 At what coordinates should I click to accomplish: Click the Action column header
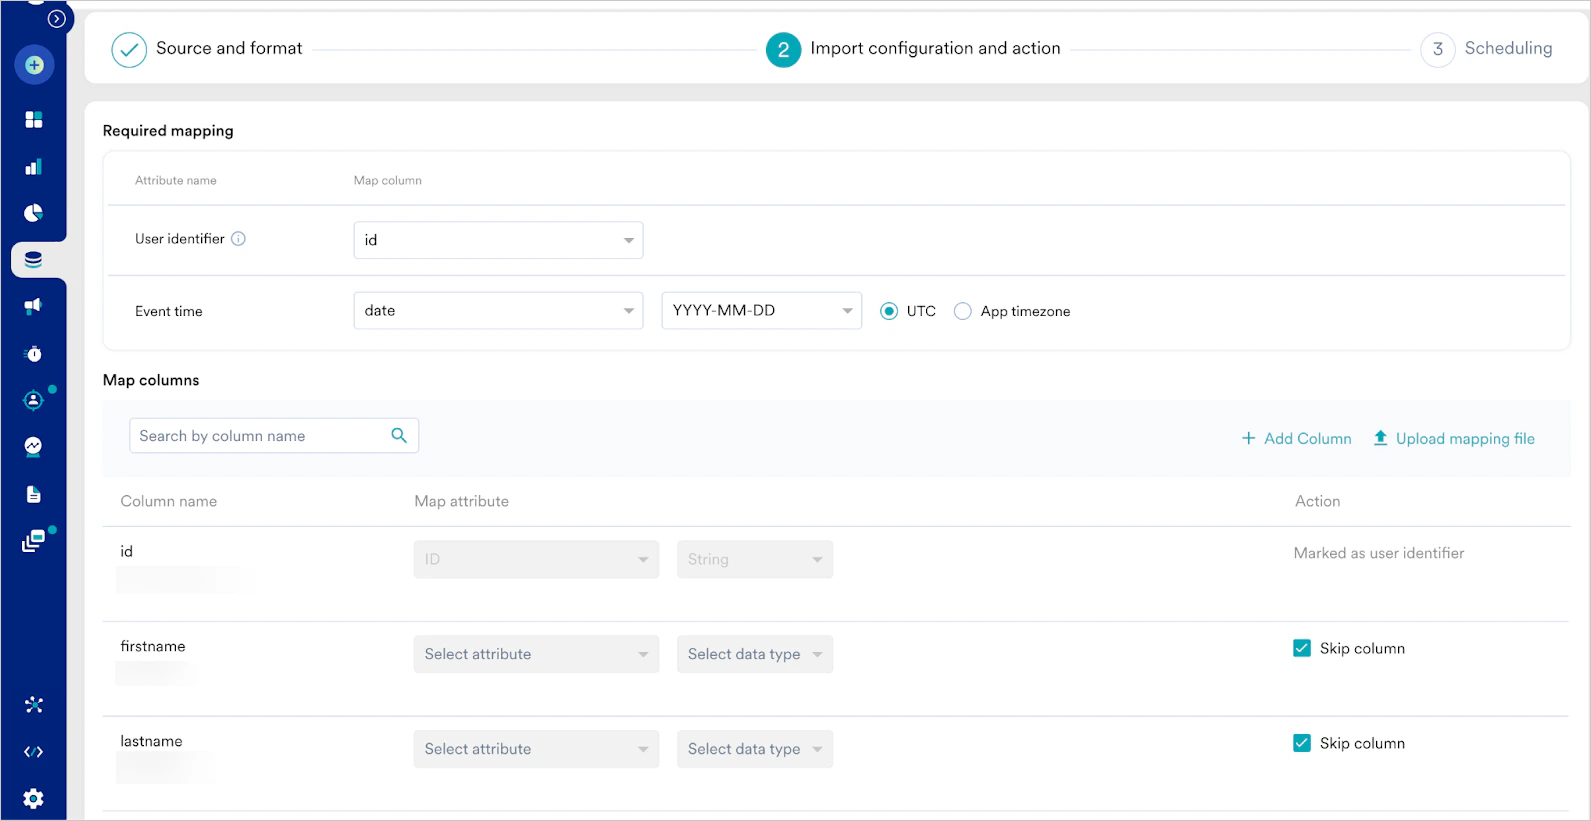click(x=1317, y=501)
